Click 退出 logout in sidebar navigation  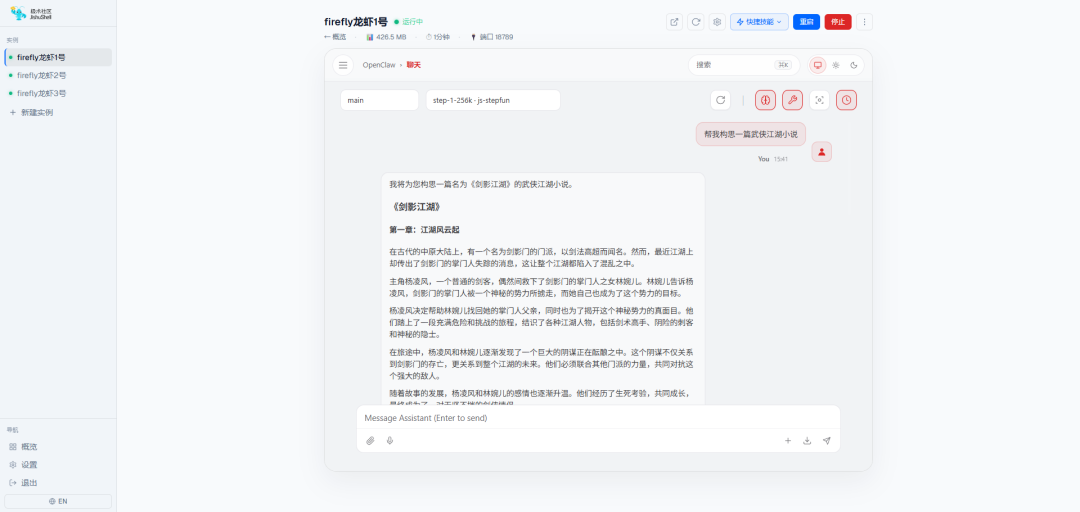(x=58, y=482)
